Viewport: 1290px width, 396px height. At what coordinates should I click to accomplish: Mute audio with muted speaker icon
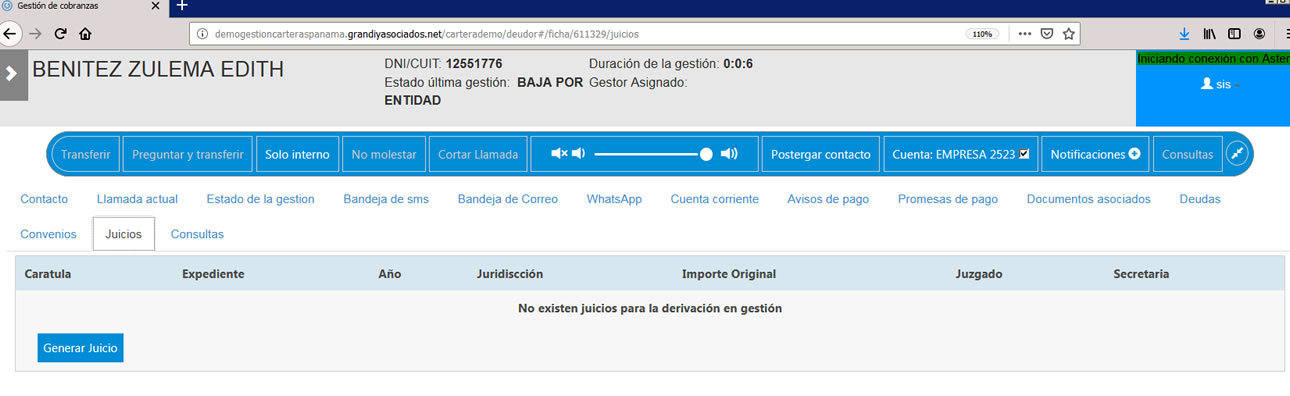point(559,154)
